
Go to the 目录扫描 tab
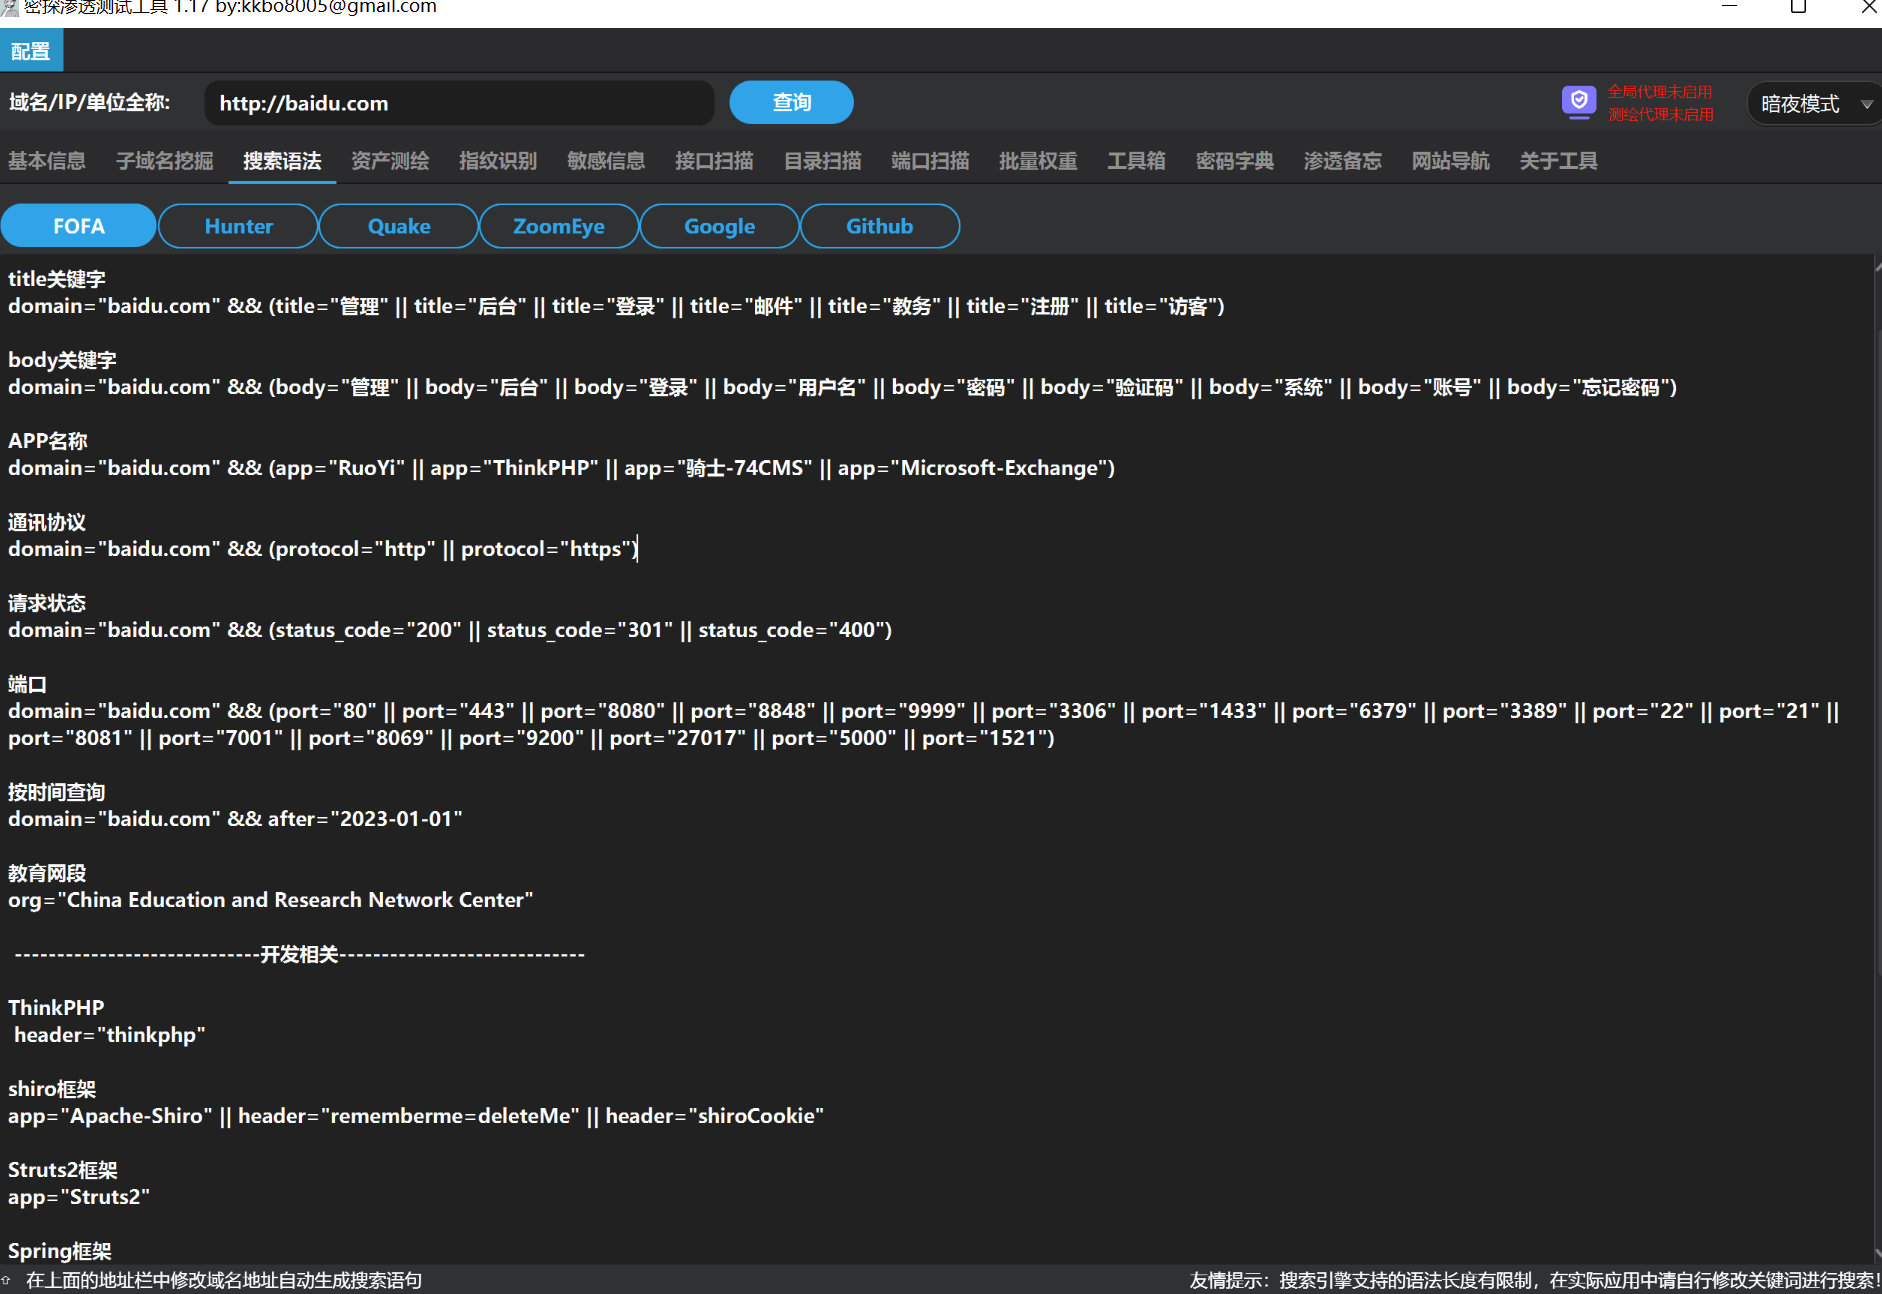(x=822, y=161)
